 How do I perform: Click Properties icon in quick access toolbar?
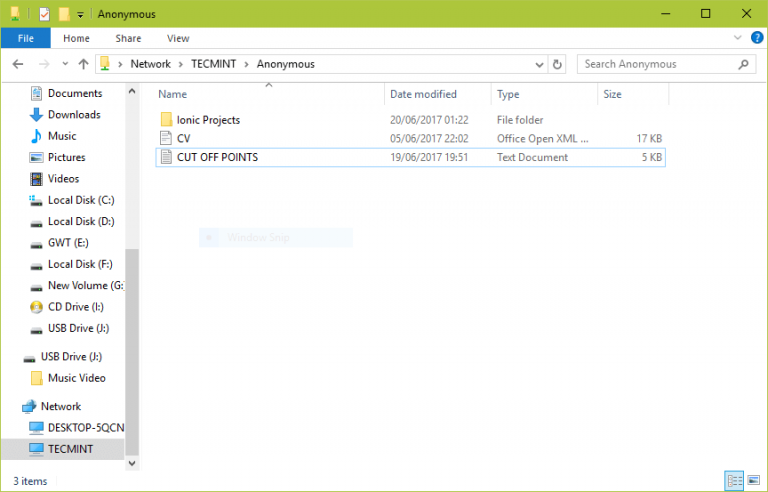point(44,14)
